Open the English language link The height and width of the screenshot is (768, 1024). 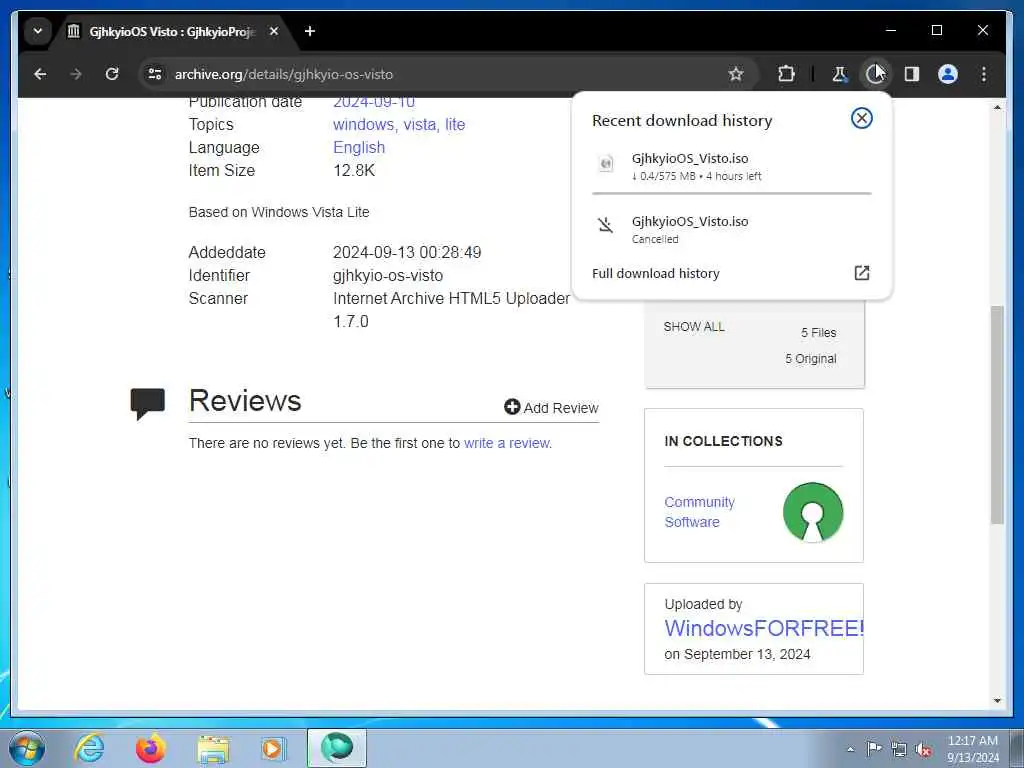(x=359, y=148)
